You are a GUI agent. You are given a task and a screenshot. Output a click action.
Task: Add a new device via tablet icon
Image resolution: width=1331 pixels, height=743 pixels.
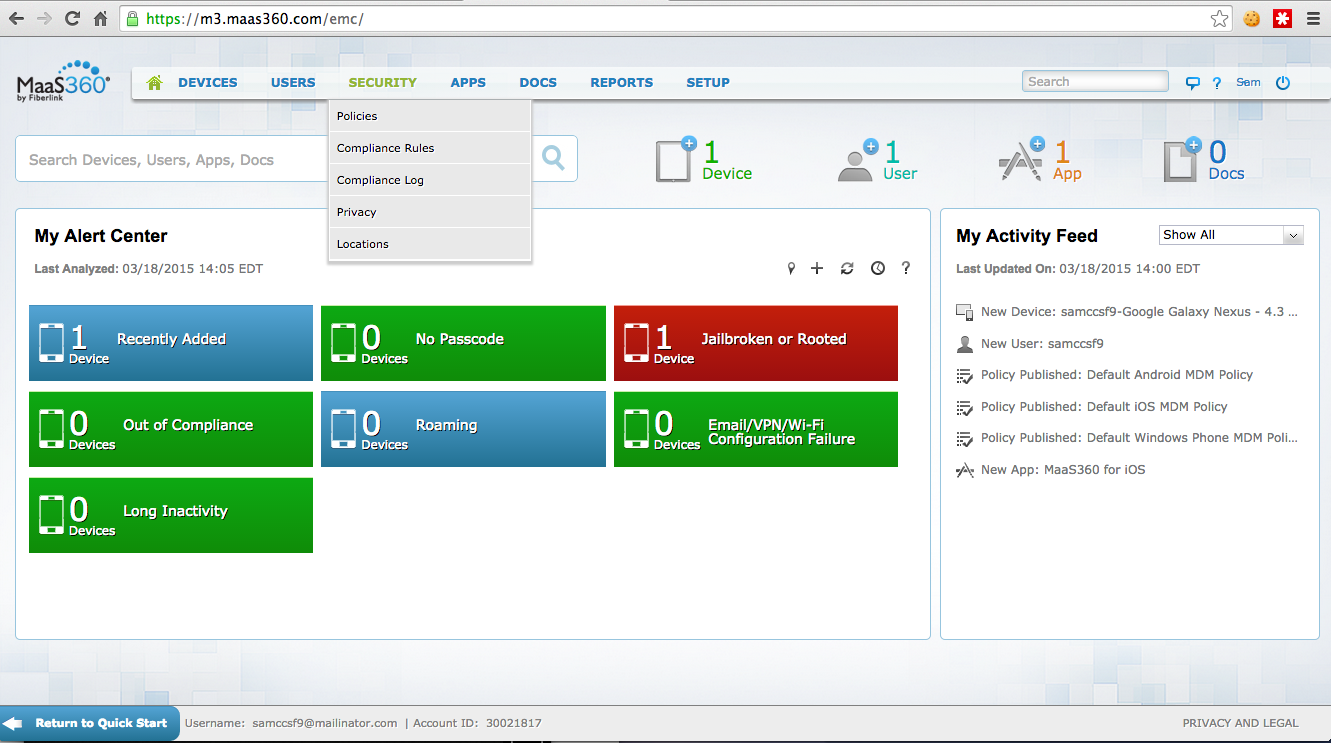click(675, 159)
